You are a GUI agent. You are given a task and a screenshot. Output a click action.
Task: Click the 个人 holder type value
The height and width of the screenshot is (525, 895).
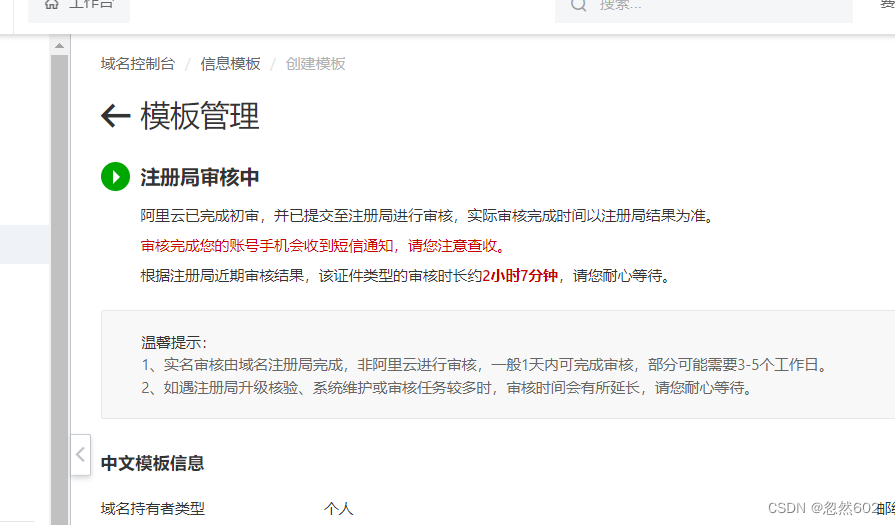coord(338,508)
